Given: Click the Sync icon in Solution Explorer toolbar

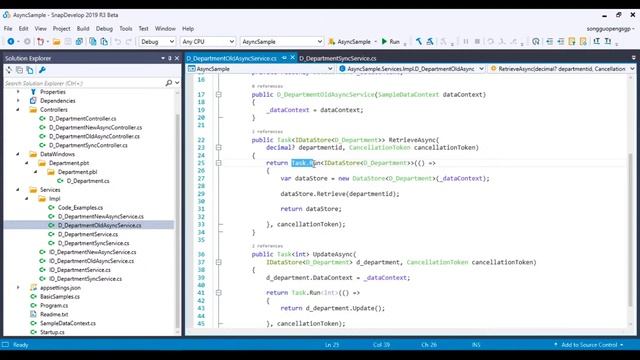Looking at the screenshot, I should 9,70.
